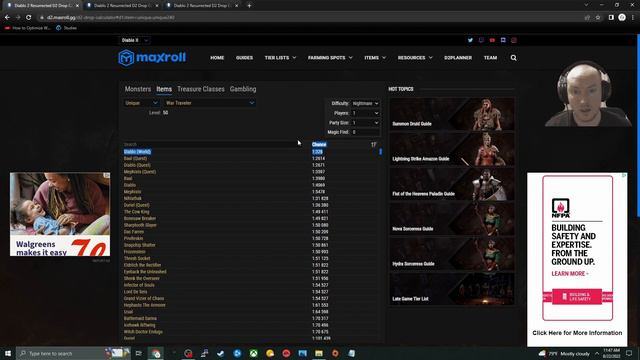Open the site search magnifier icon

coord(513,58)
